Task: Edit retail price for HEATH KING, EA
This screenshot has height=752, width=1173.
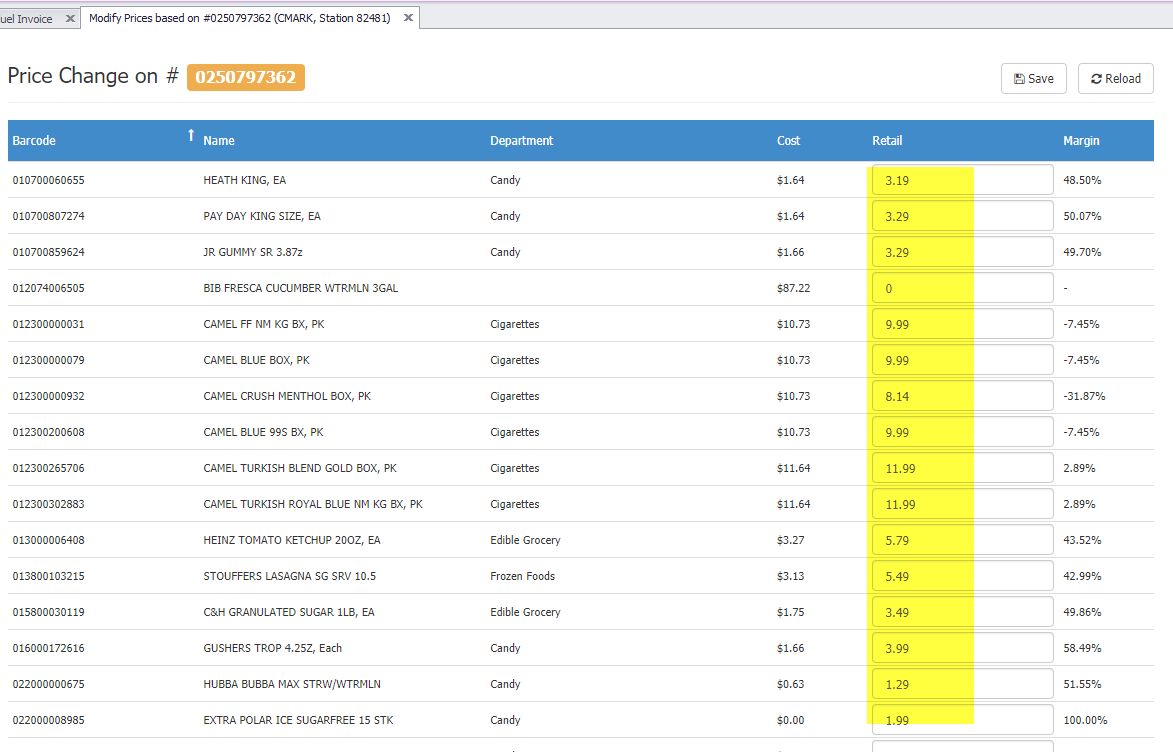Action: tap(962, 180)
